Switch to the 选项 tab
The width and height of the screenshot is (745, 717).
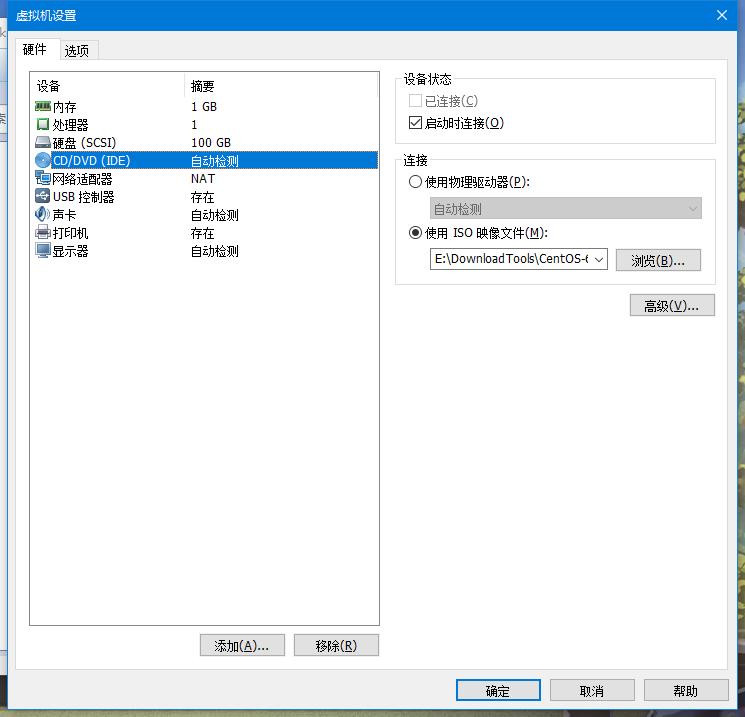77,50
